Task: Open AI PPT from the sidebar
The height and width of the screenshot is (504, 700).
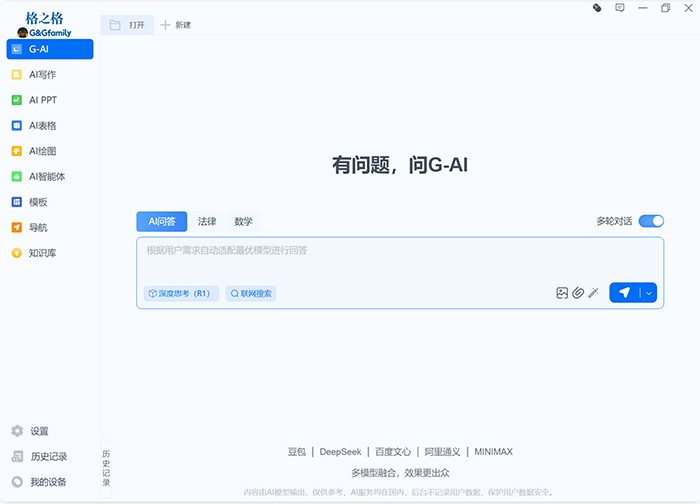Action: (x=42, y=100)
